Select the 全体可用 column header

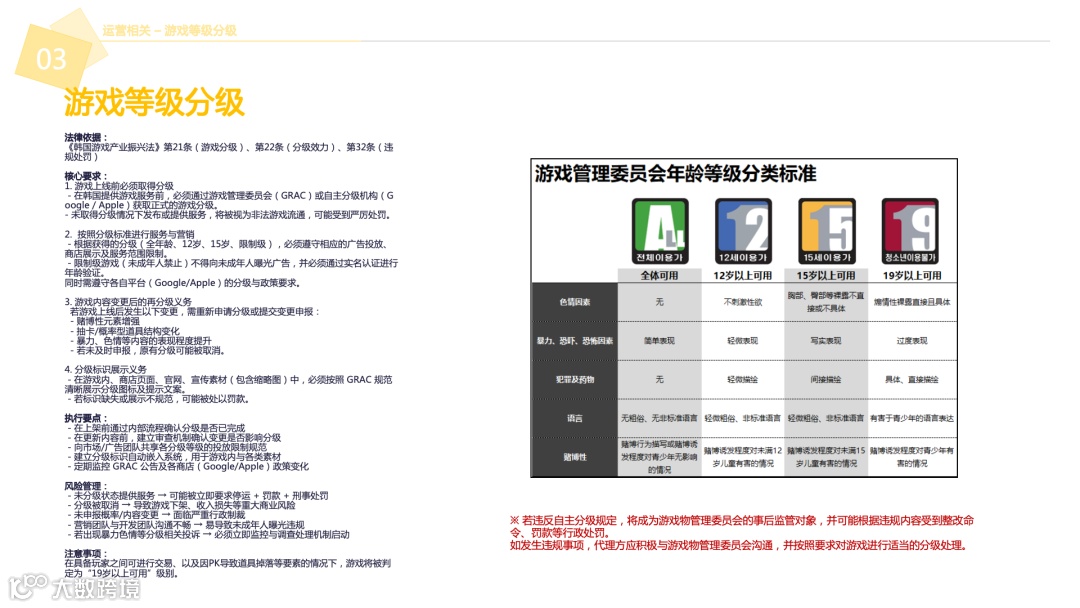(660, 275)
